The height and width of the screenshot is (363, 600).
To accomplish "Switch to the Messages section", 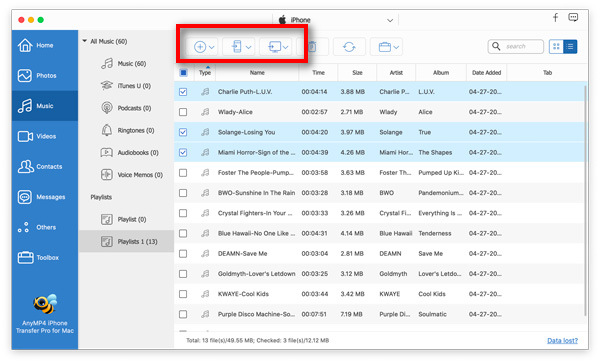I will (x=44, y=197).
